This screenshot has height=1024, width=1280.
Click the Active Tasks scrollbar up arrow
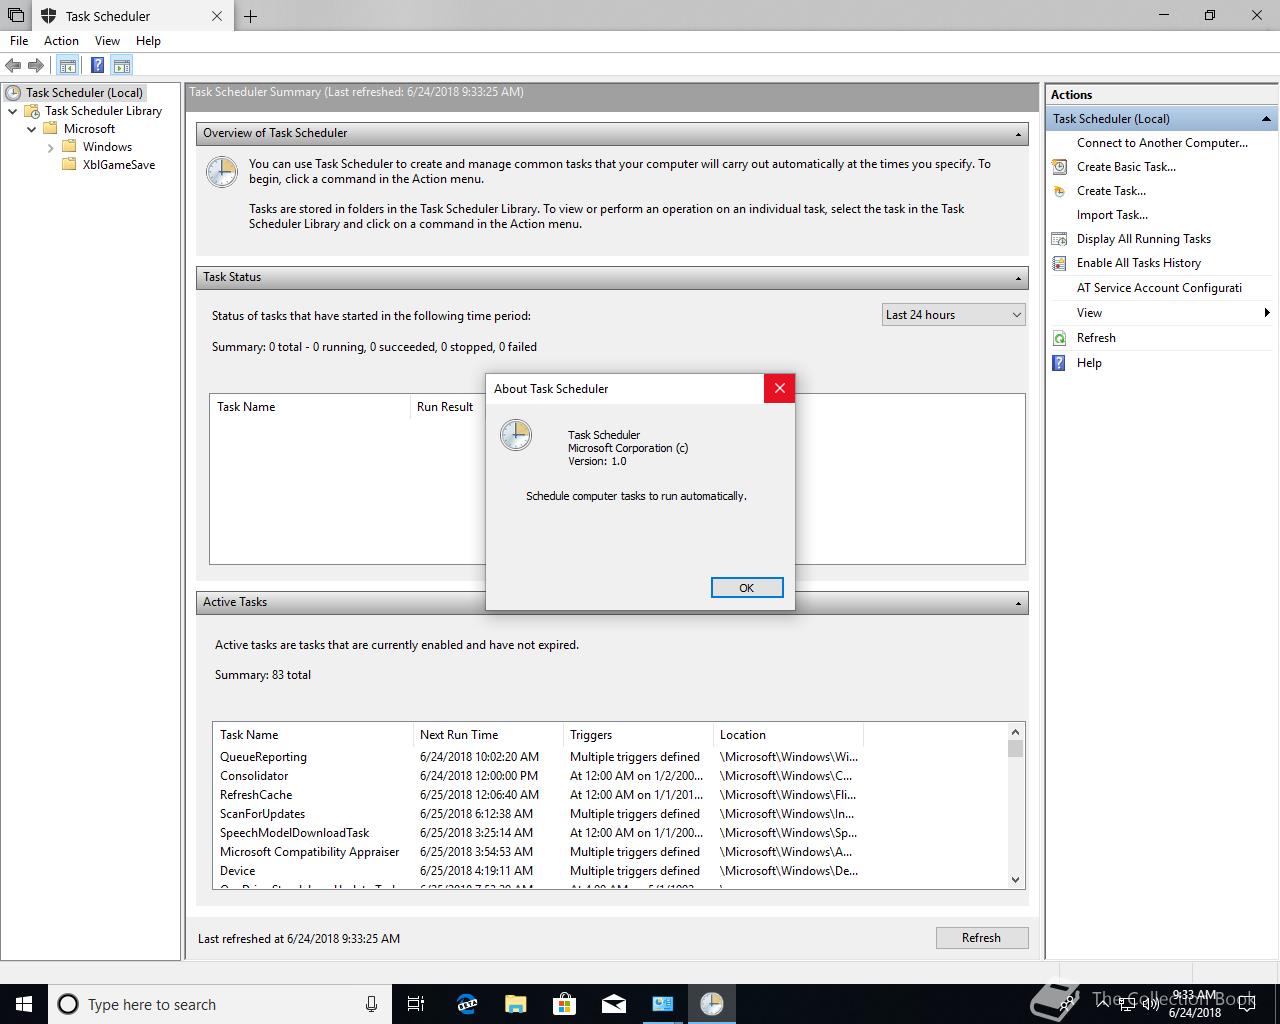coord(1015,732)
